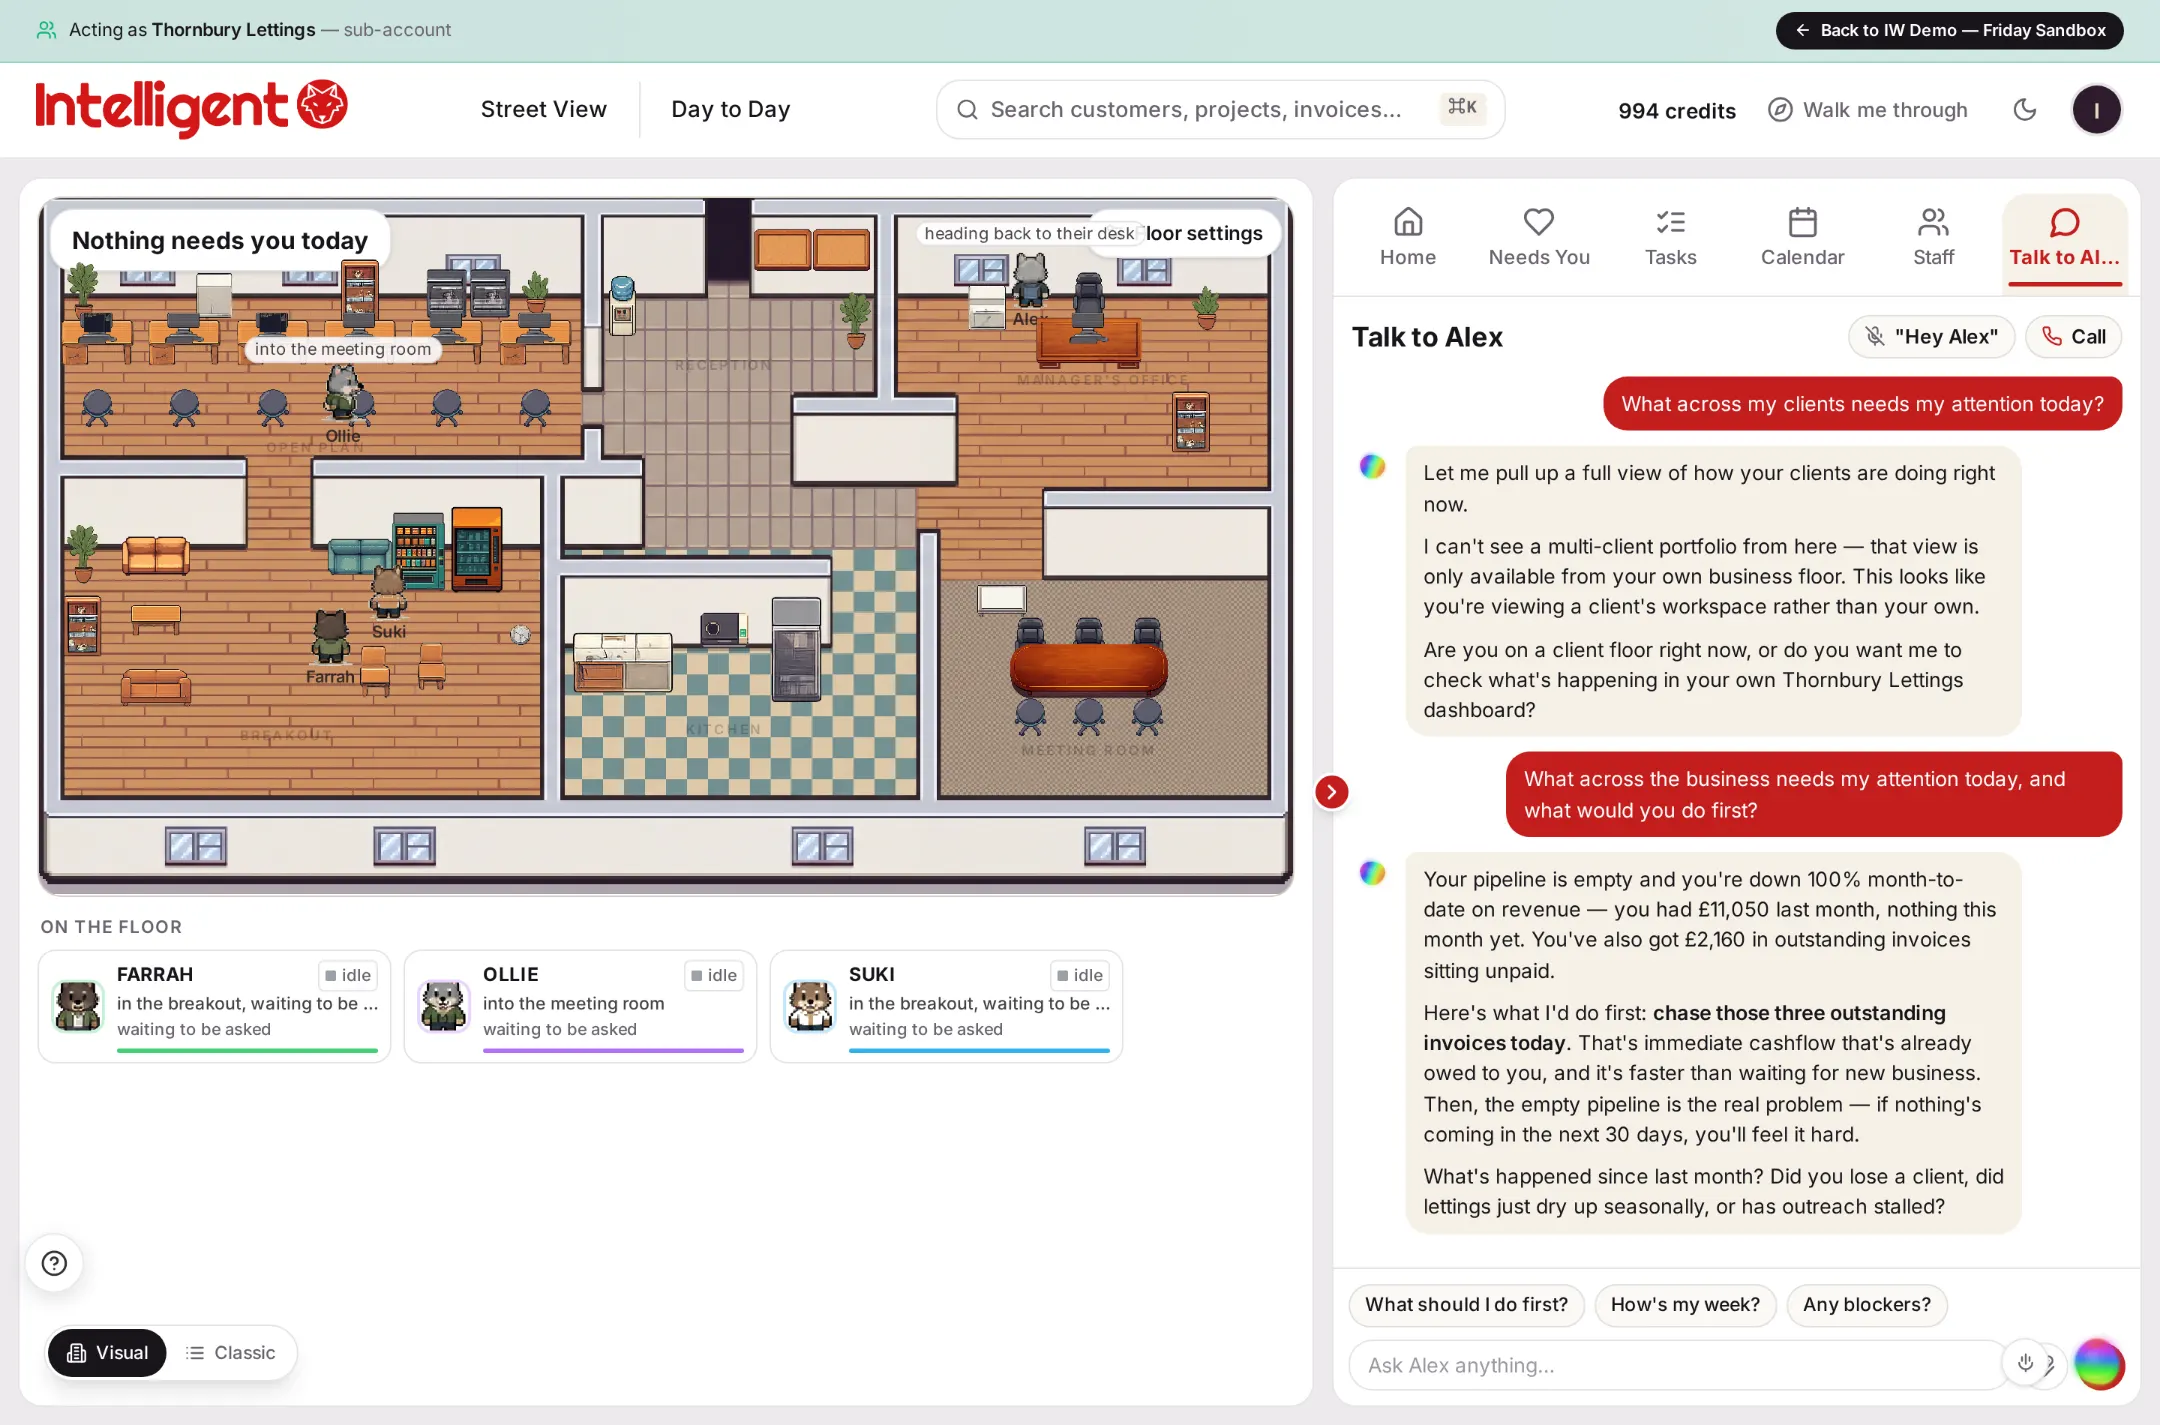Click the help question mark icon
Screen dimensions: 2160x1425
point(54,1263)
